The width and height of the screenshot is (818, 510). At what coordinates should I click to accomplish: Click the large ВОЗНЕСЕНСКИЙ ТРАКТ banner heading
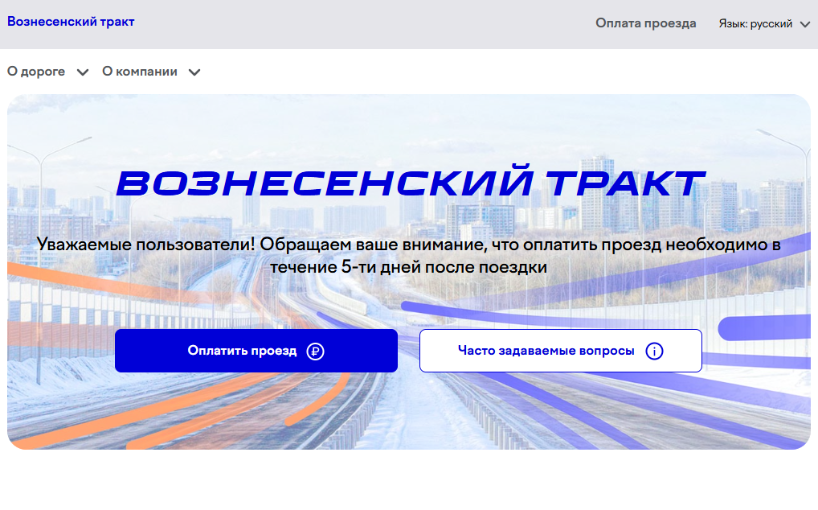coord(410,183)
